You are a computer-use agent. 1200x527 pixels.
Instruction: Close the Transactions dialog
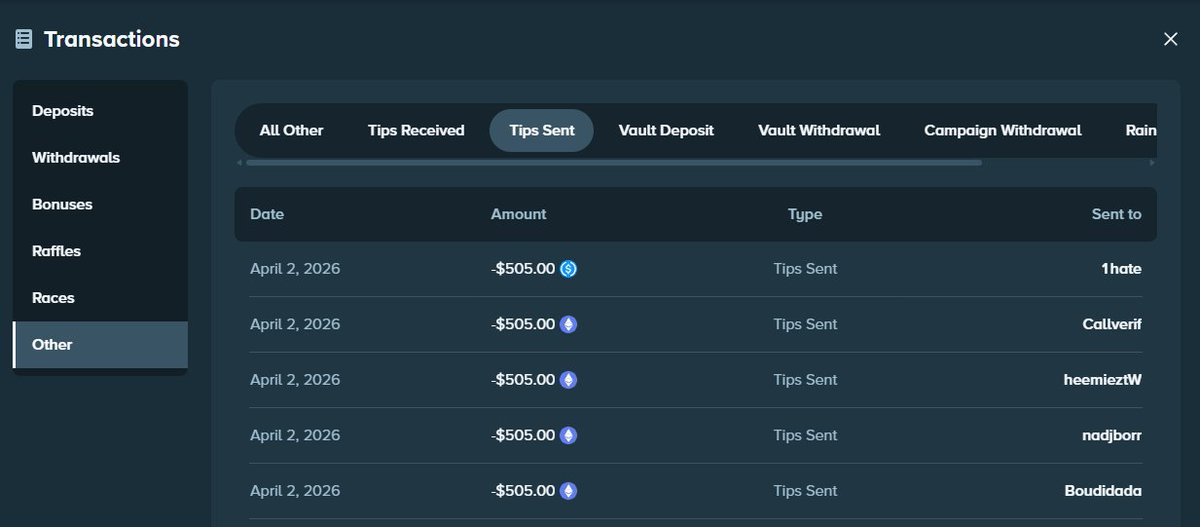click(x=1170, y=39)
